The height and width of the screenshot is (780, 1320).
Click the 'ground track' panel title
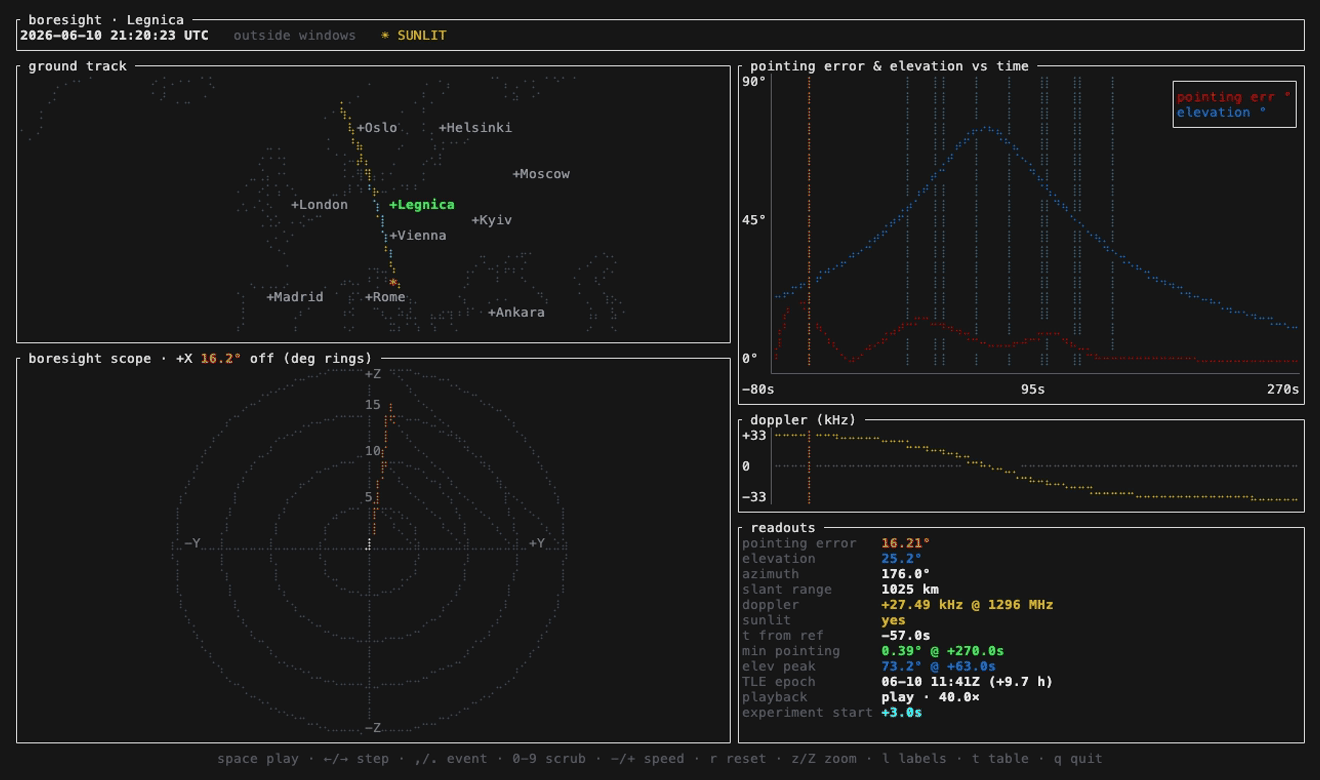[78, 66]
